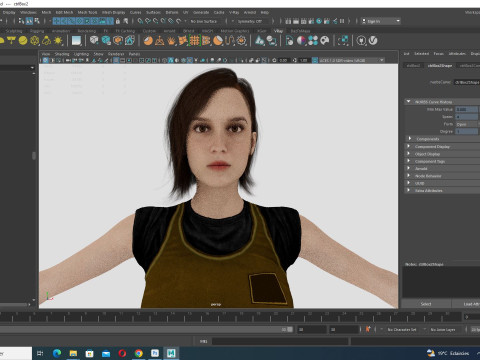Click the sky gradient dome icon on the shelf
The height and width of the screenshot is (360, 480).
76,41
